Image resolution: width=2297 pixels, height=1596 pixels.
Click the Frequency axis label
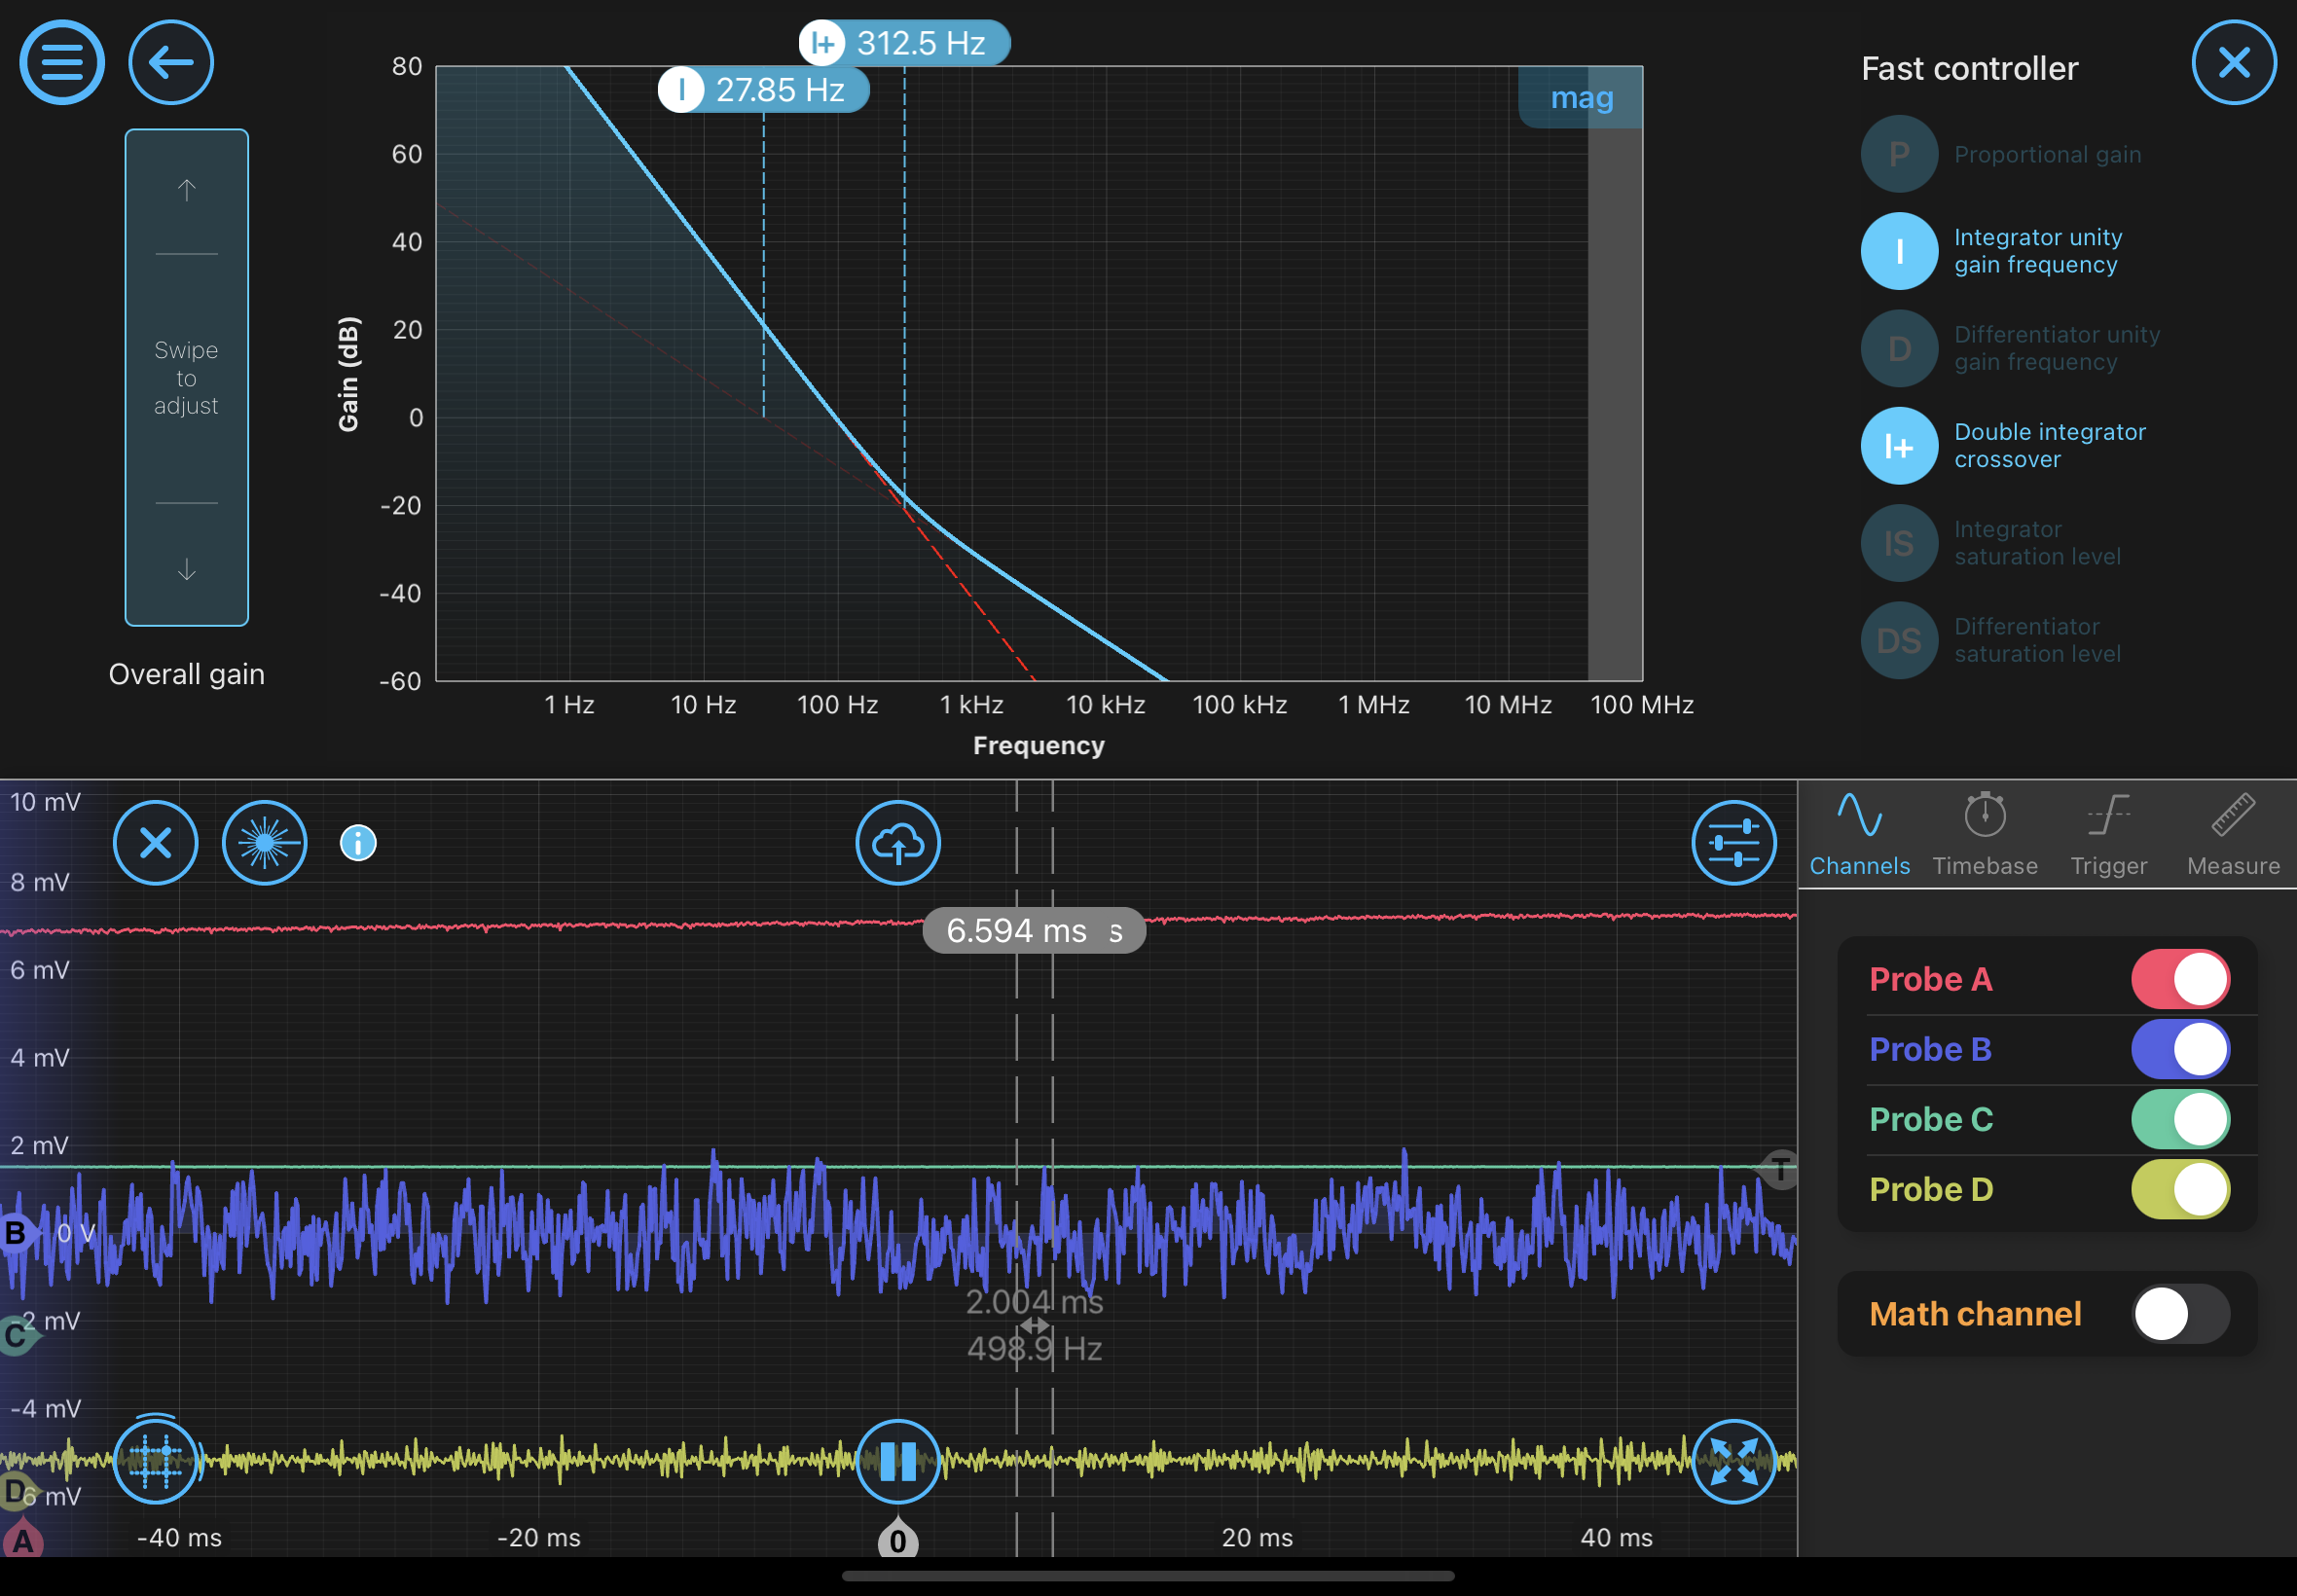point(1039,745)
